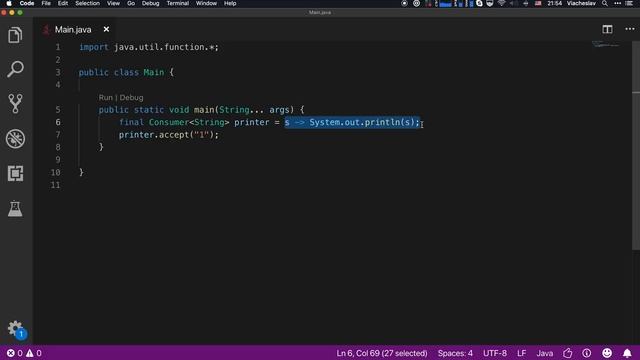Open the File menu

click(x=46, y=3)
